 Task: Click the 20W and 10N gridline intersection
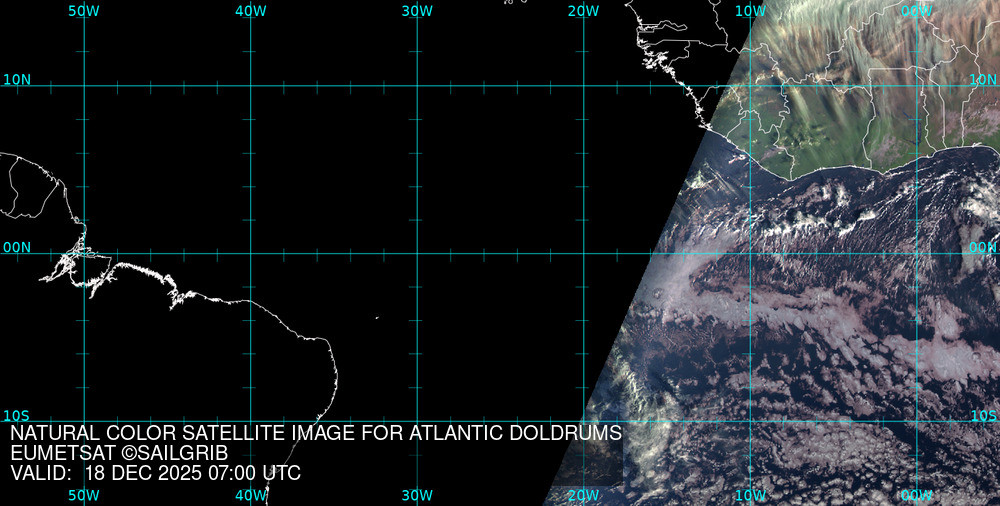(583, 85)
